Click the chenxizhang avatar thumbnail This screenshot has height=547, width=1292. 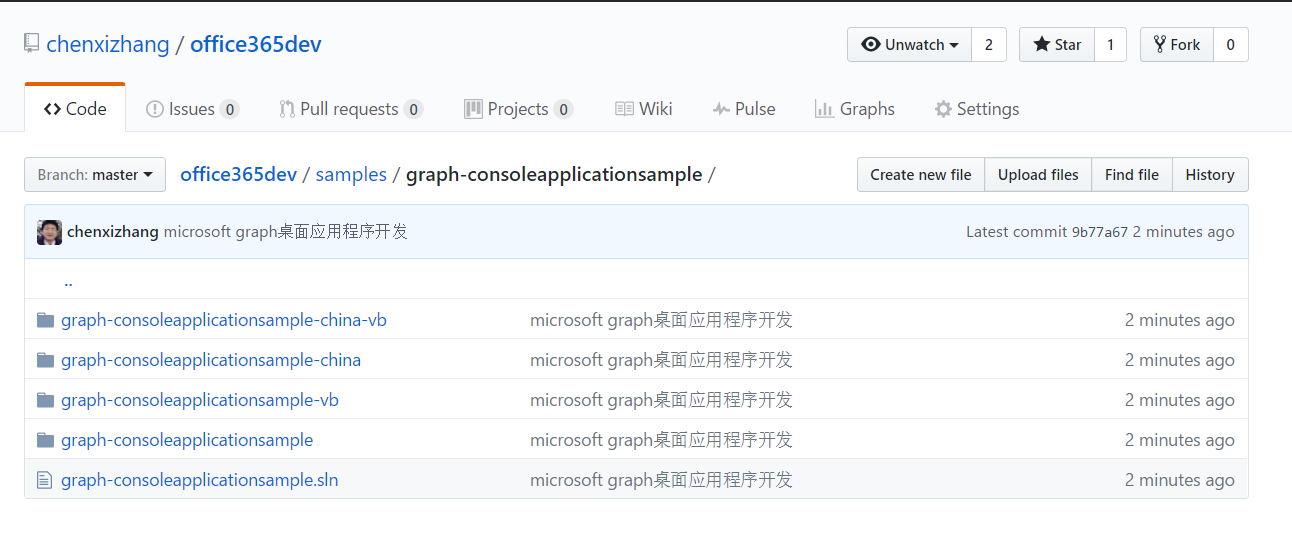click(49, 232)
